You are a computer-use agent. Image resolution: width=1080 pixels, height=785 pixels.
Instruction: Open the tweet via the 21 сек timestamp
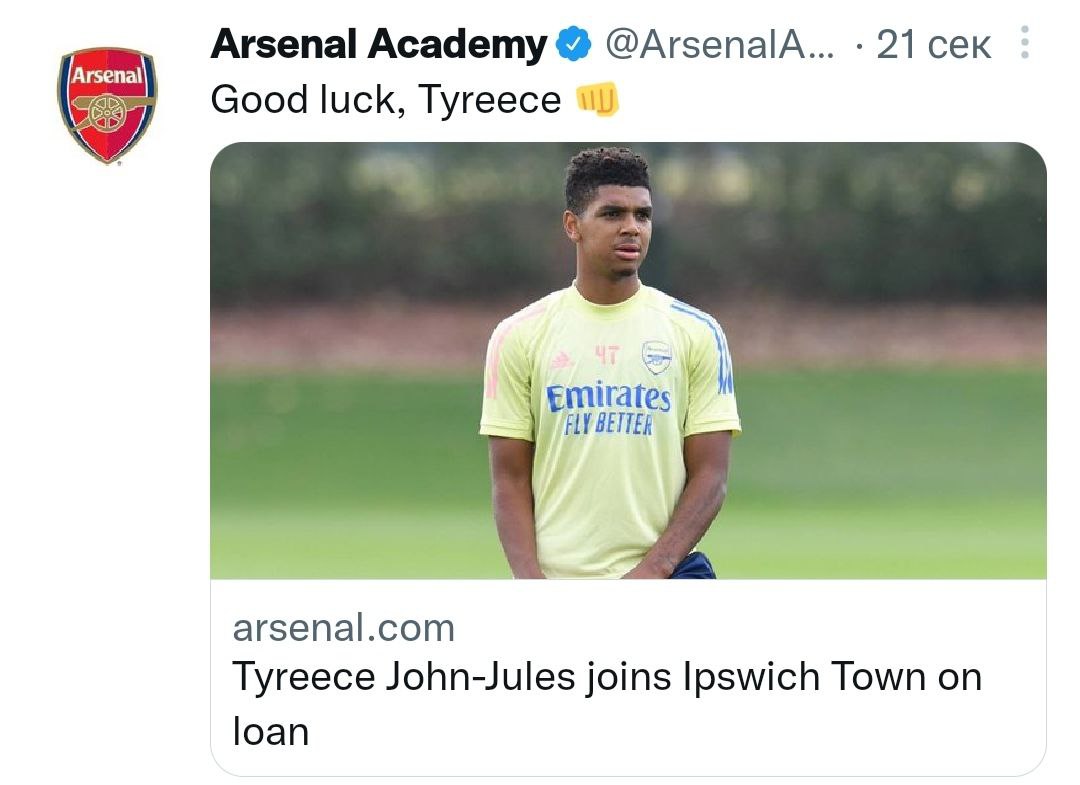click(933, 45)
